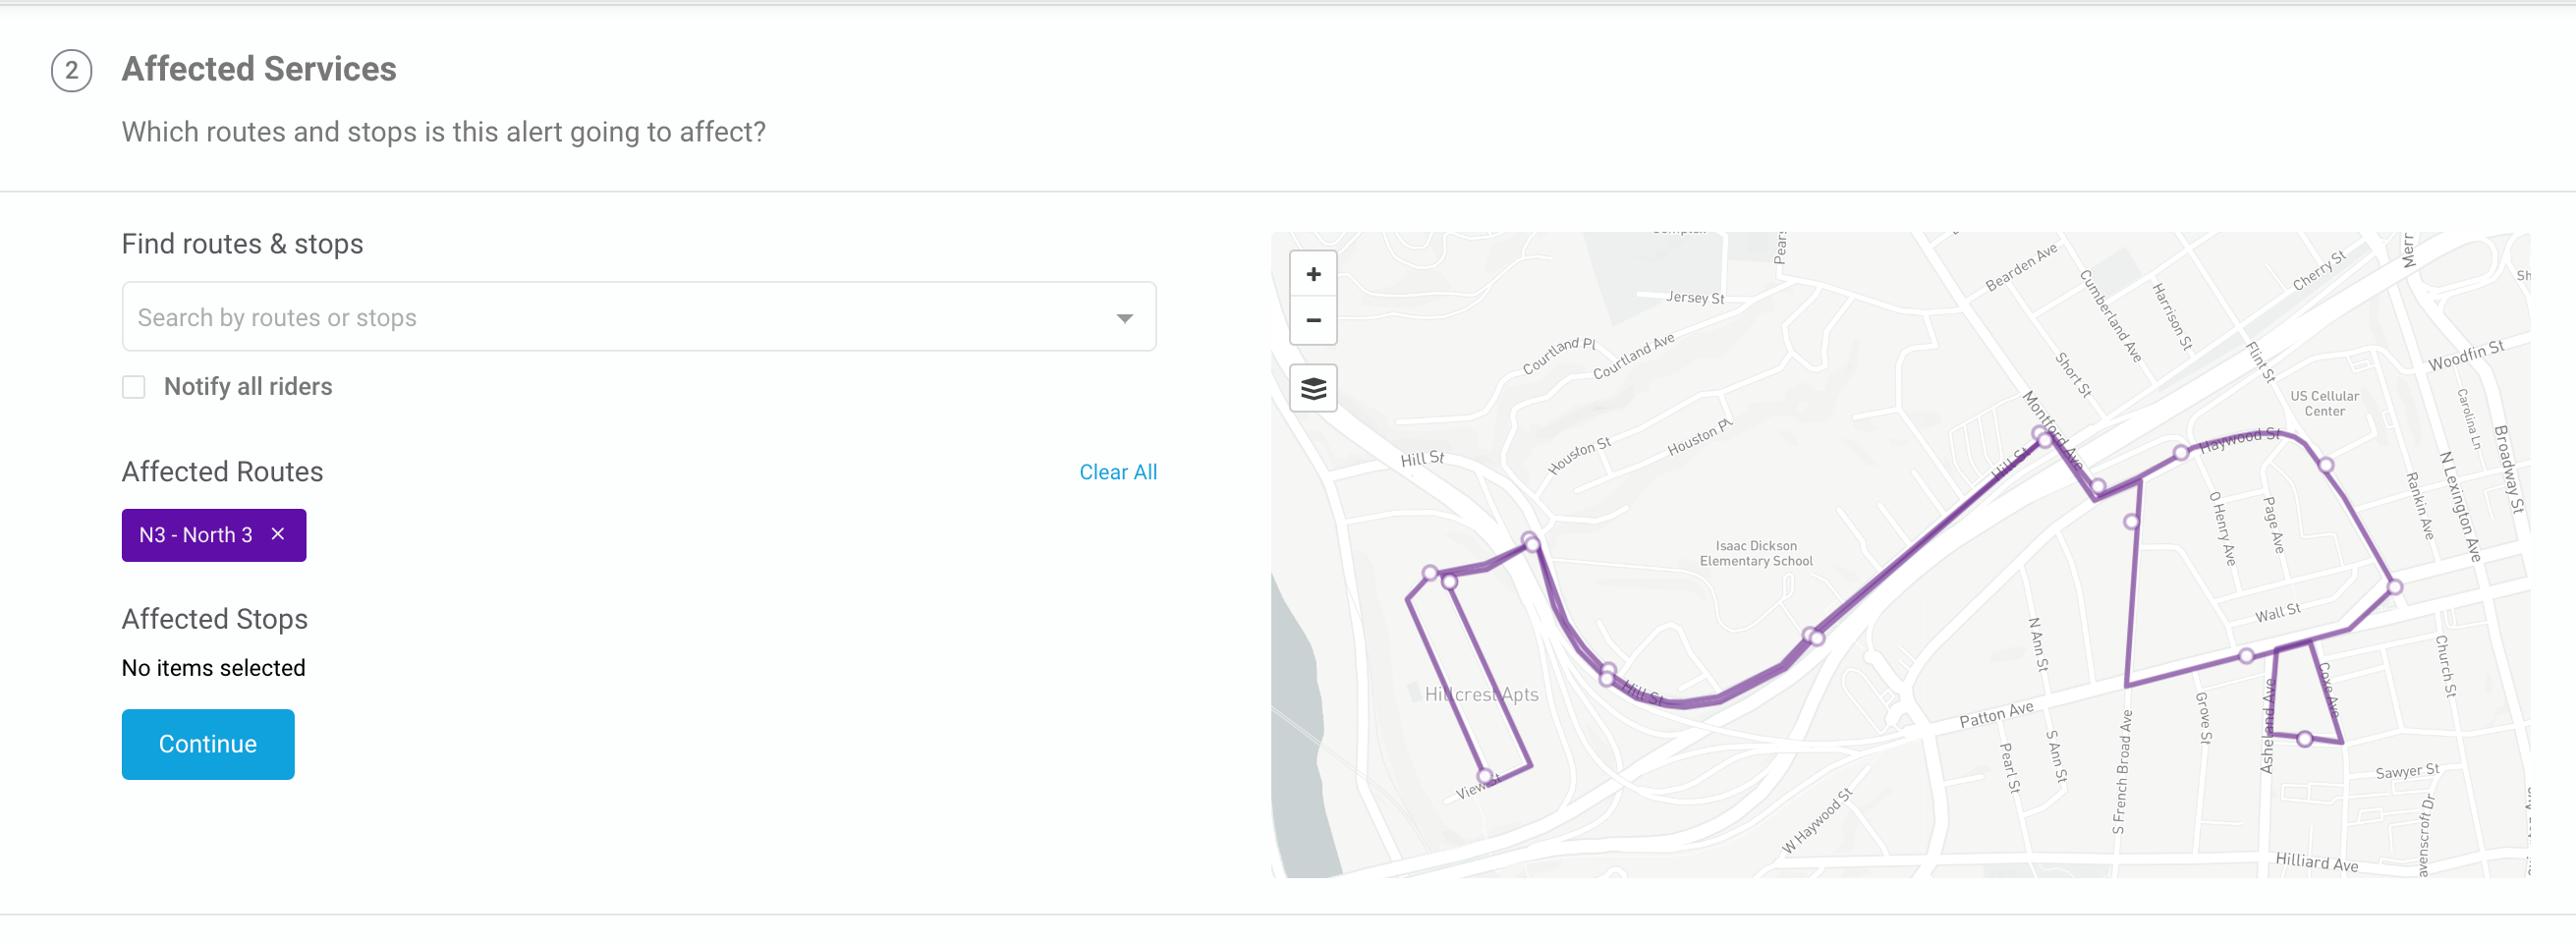Select the stop marker on Patton Ave
This screenshot has width=2576, height=943.
[x=2246, y=656]
